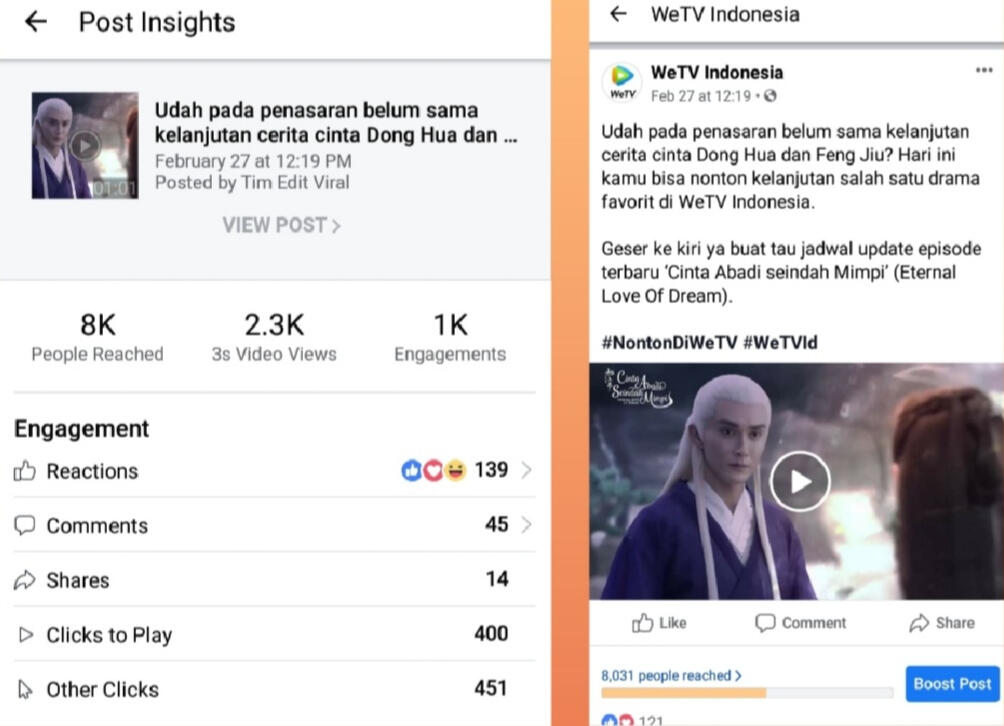Tap the Like thumbs-up icon

(x=642, y=622)
